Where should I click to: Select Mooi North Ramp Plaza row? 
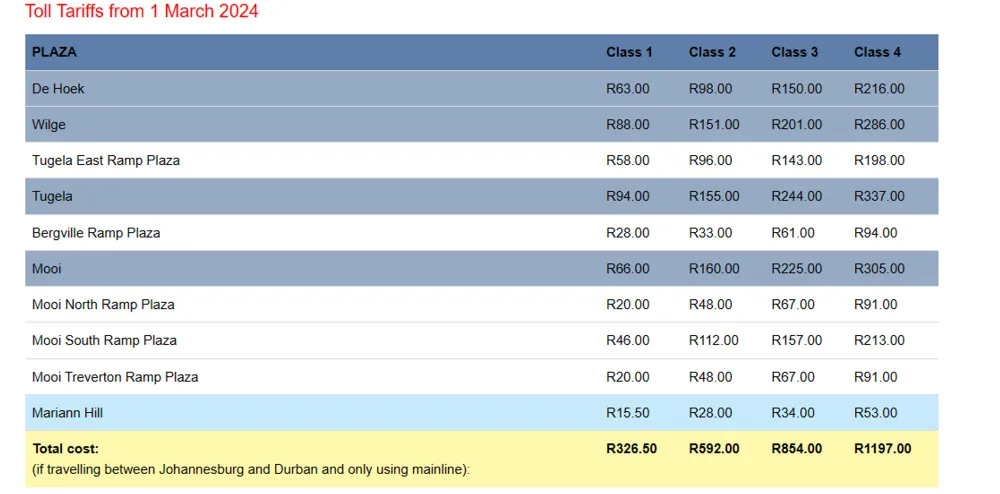(x=482, y=305)
